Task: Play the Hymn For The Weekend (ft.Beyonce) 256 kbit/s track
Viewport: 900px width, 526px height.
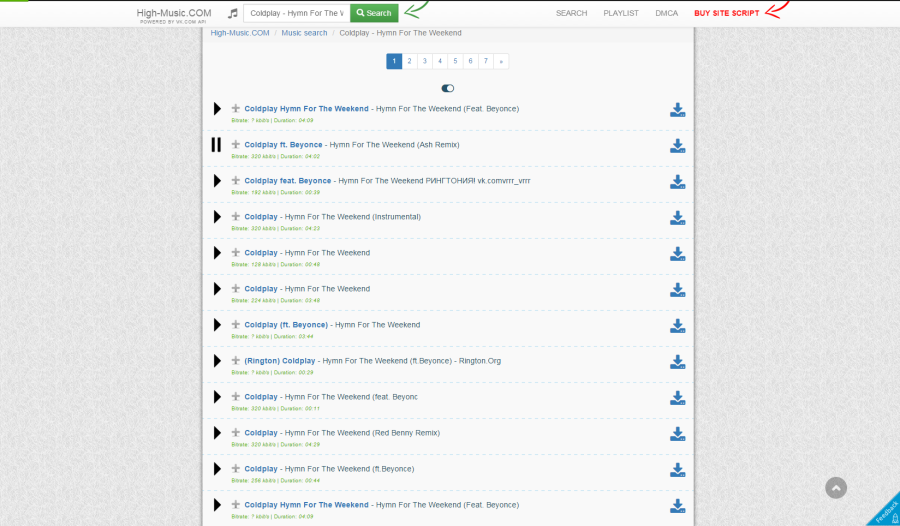Action: [x=217, y=469]
